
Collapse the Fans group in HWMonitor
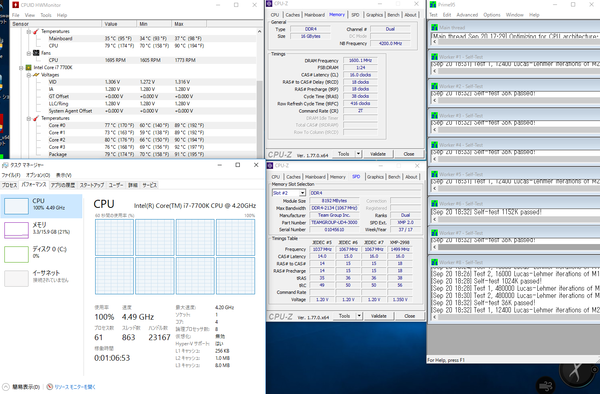[29, 53]
